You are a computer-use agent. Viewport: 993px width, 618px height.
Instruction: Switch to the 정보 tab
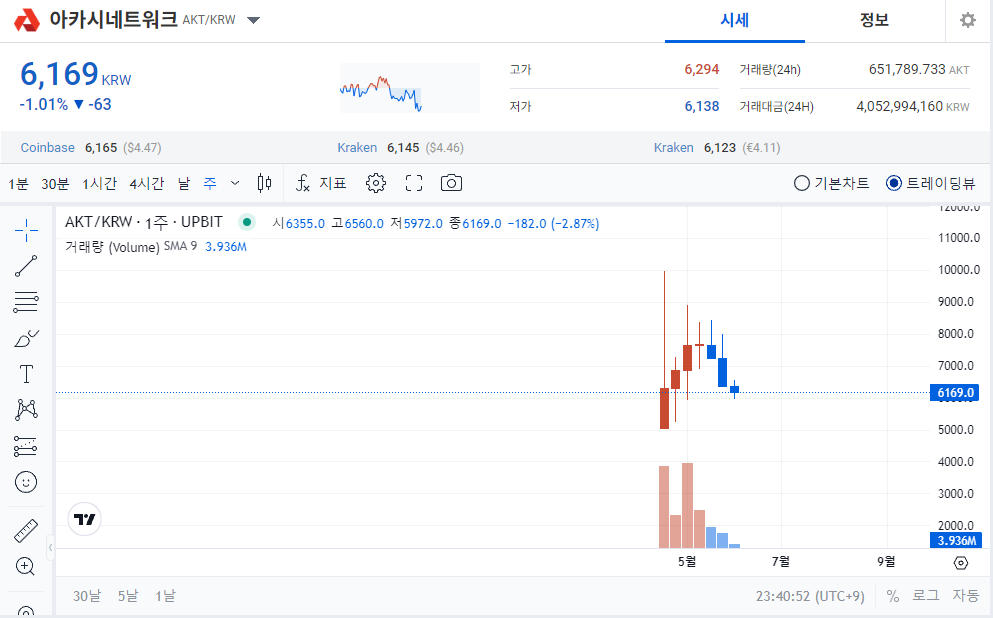tap(875, 20)
